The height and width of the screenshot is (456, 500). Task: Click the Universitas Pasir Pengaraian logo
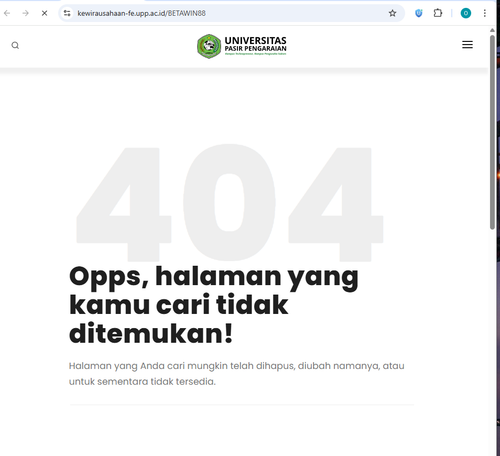tap(242, 46)
